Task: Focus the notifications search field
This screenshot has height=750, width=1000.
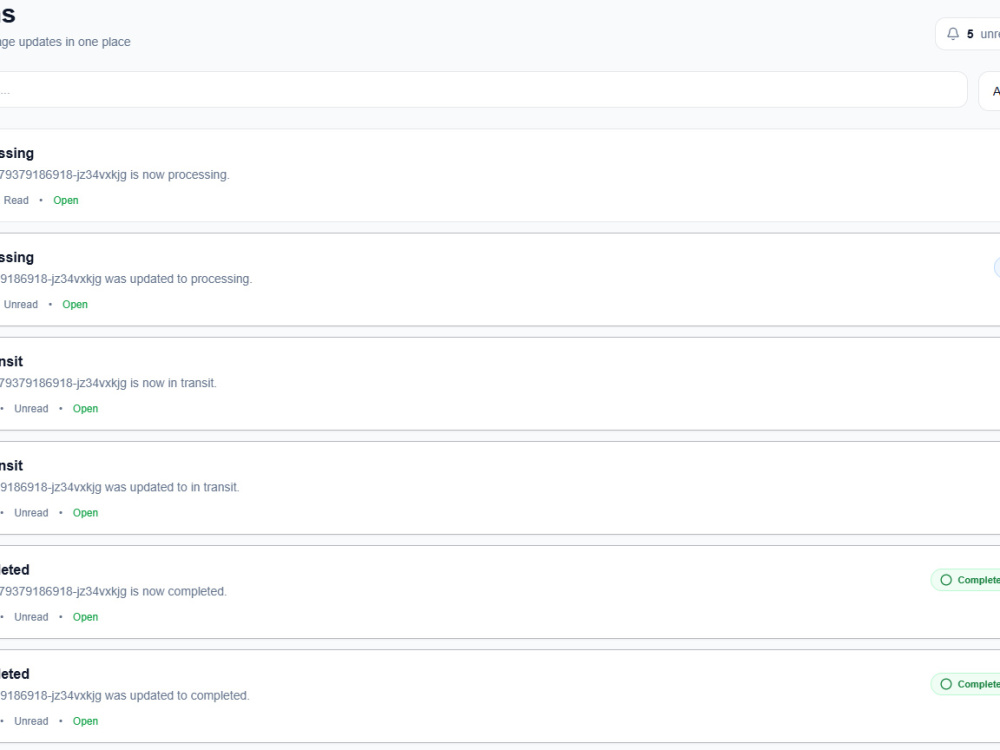Action: click(x=483, y=90)
